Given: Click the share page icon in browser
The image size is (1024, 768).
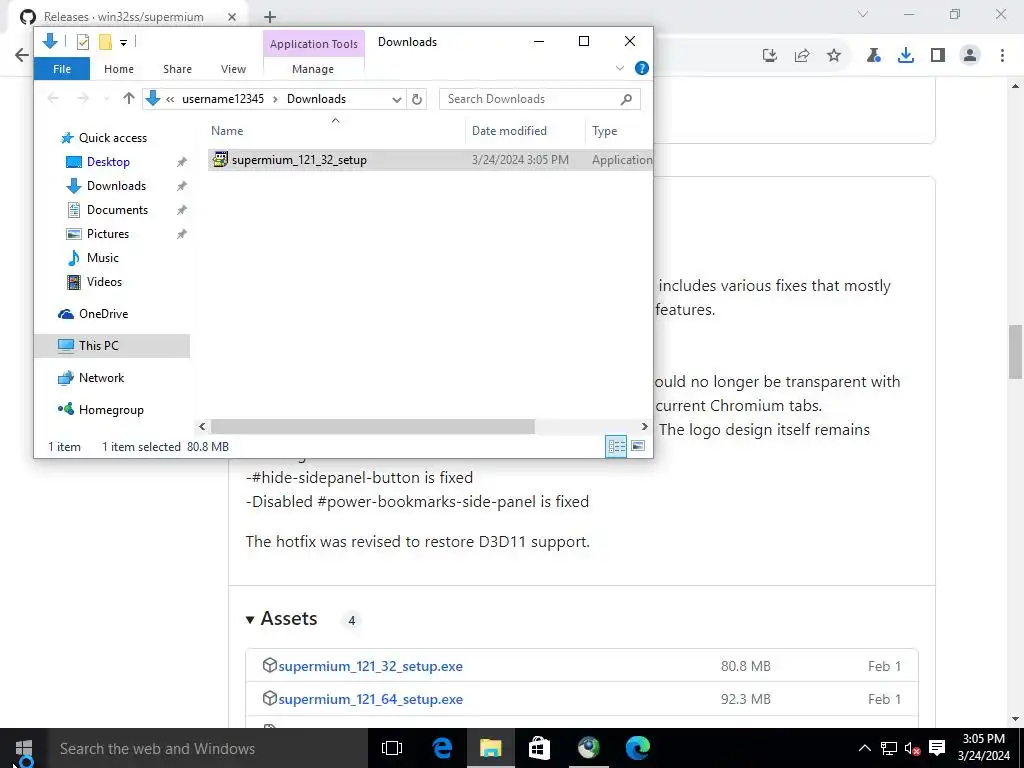Looking at the screenshot, I should tap(802, 56).
